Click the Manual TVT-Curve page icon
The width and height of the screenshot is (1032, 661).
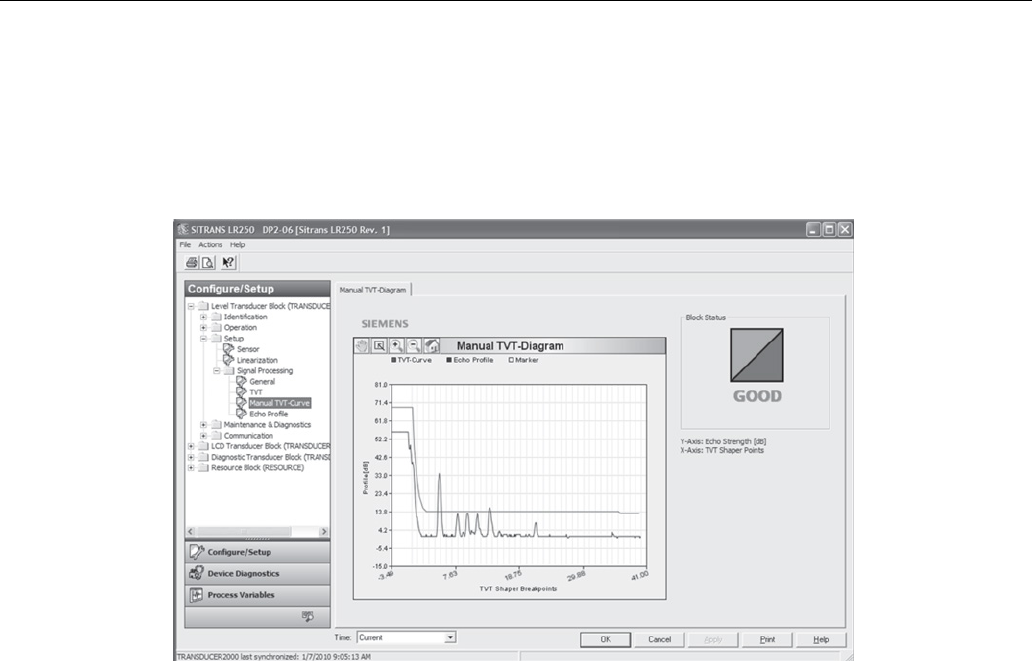pyautogui.click(x=242, y=403)
